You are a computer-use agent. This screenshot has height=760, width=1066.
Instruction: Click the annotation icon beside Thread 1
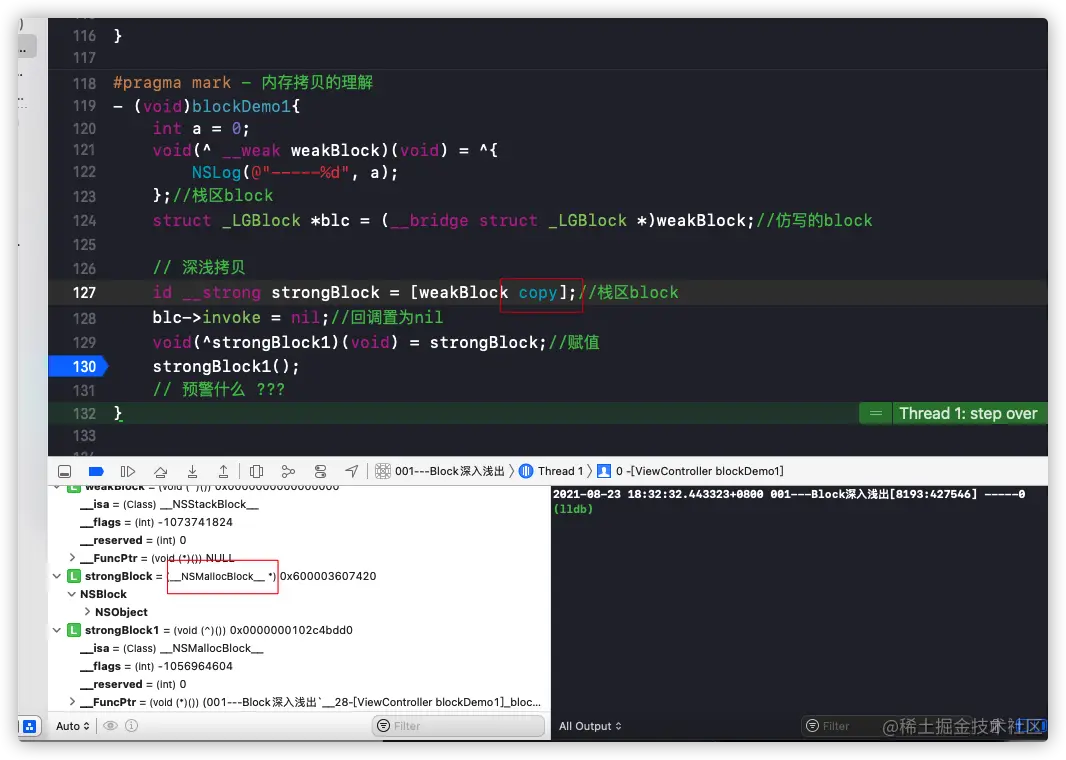(876, 413)
